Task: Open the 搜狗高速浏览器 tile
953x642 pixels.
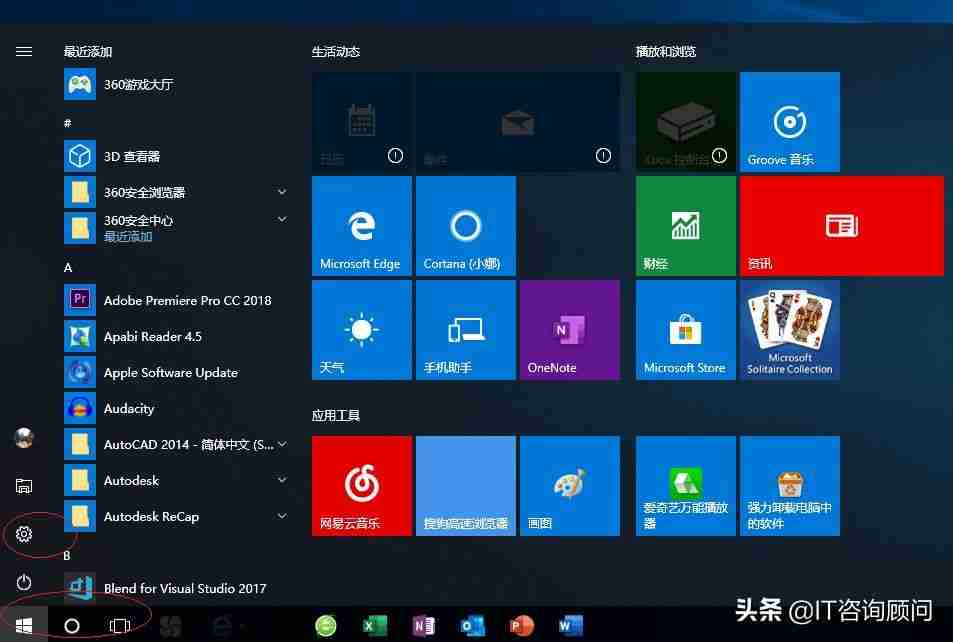Action: click(466, 485)
